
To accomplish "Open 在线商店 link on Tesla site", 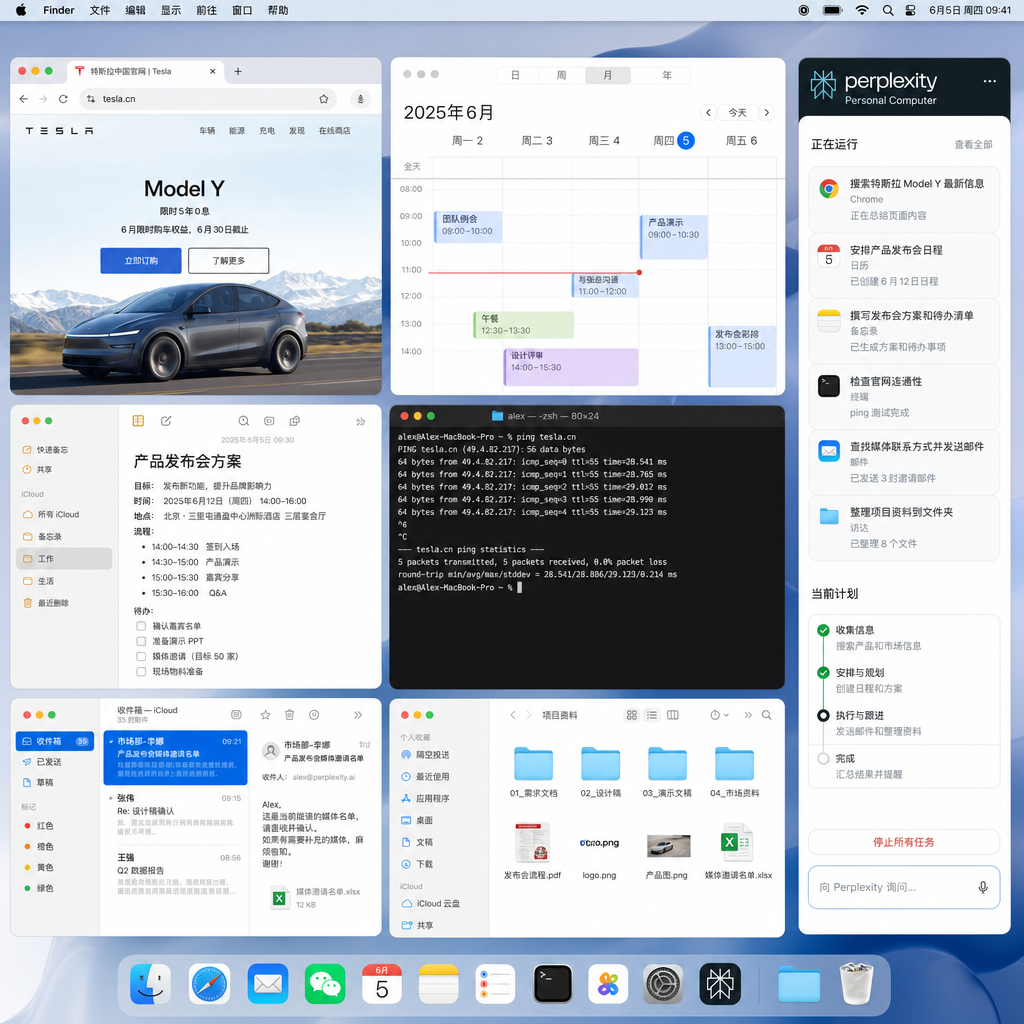I will point(334,131).
